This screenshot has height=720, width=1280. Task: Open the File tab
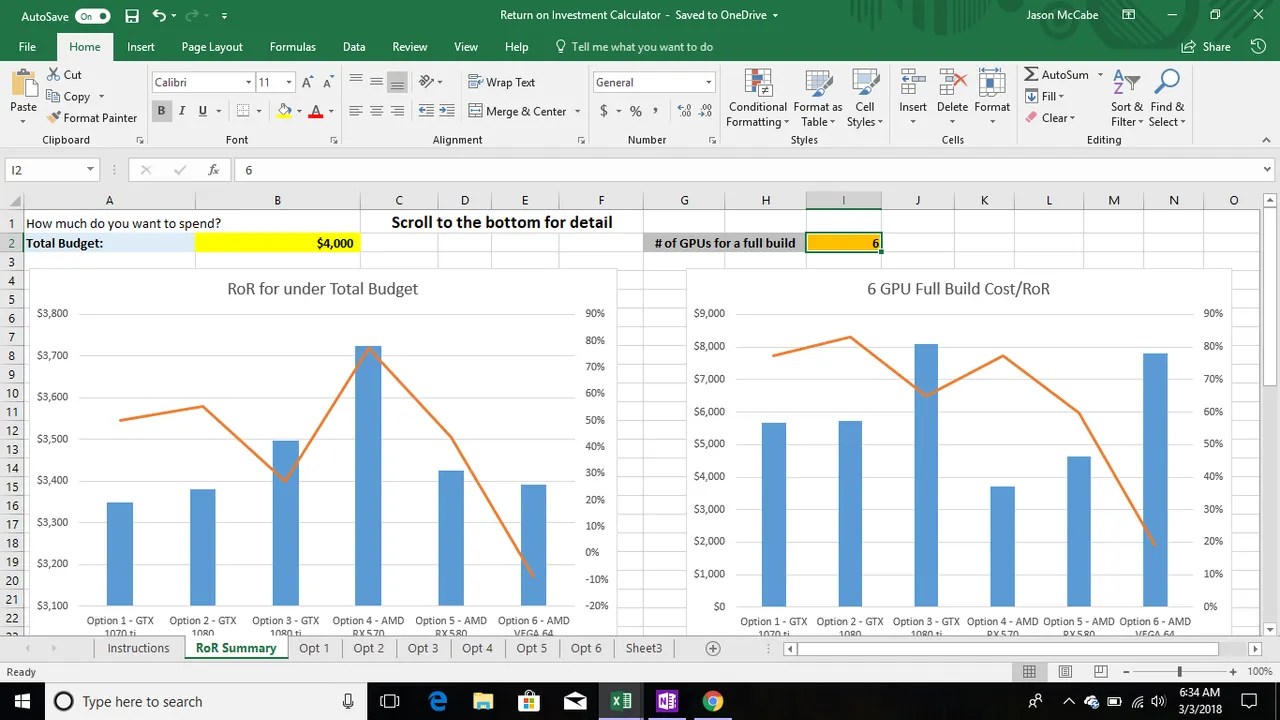(x=27, y=47)
